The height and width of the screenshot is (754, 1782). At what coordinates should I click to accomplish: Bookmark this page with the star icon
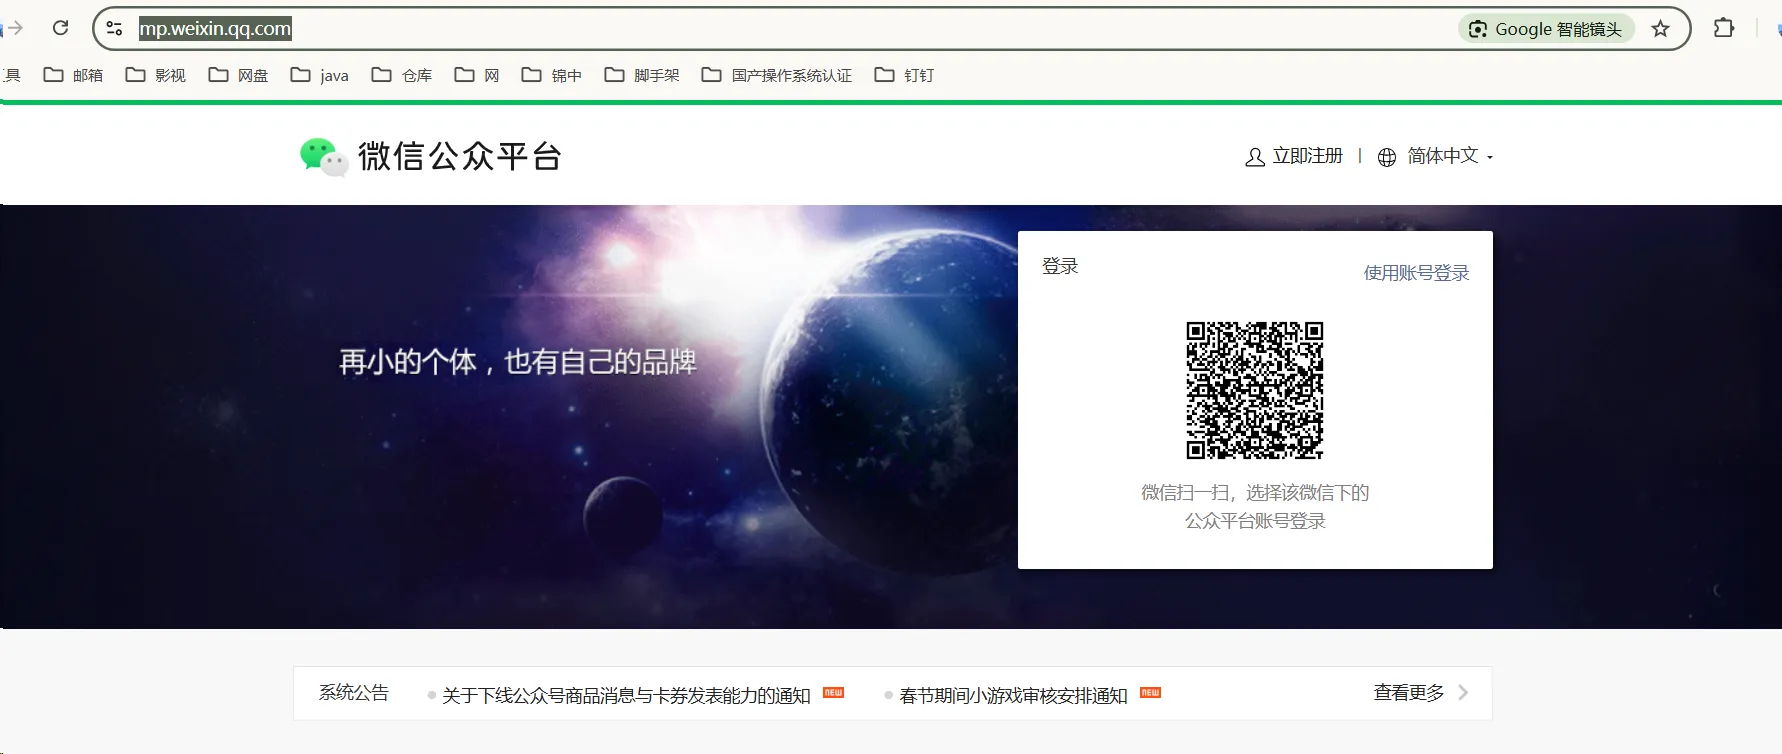[x=1660, y=29]
